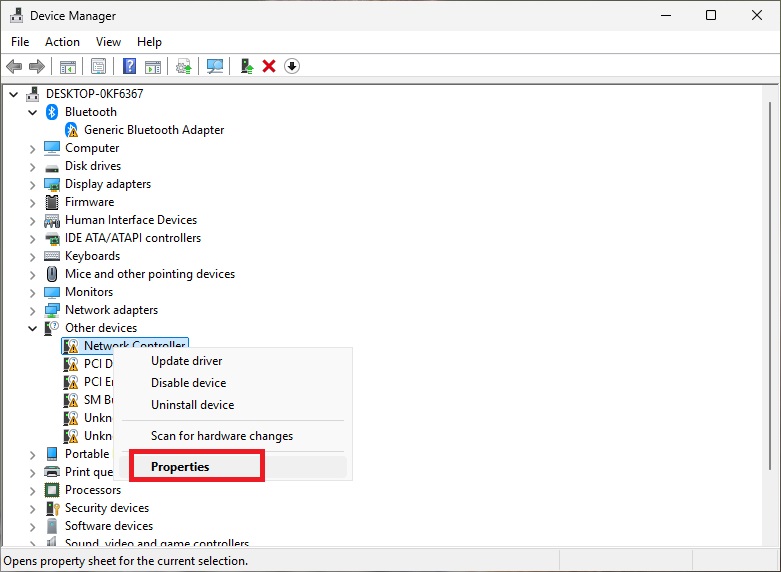The image size is (781, 572).
Task: Click the Keyboards category icon
Action: click(52, 256)
